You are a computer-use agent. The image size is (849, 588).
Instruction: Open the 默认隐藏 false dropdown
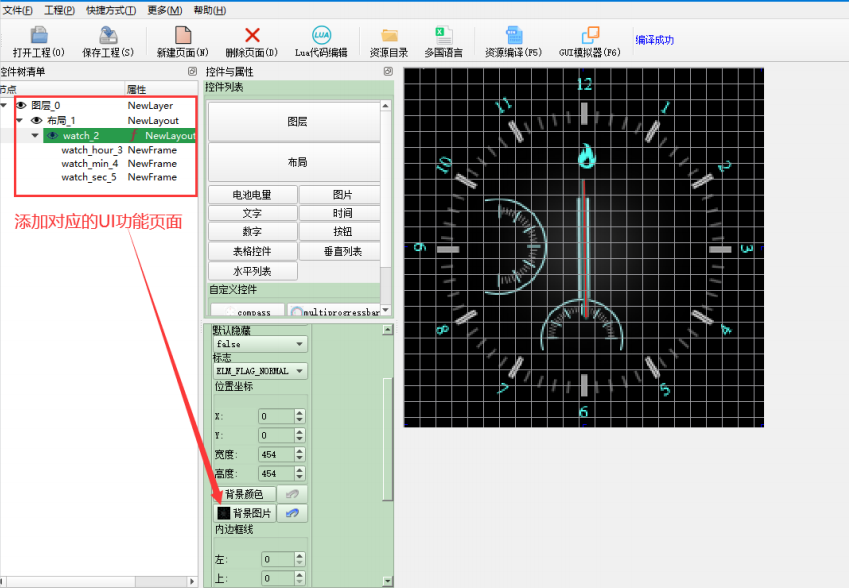(x=260, y=344)
